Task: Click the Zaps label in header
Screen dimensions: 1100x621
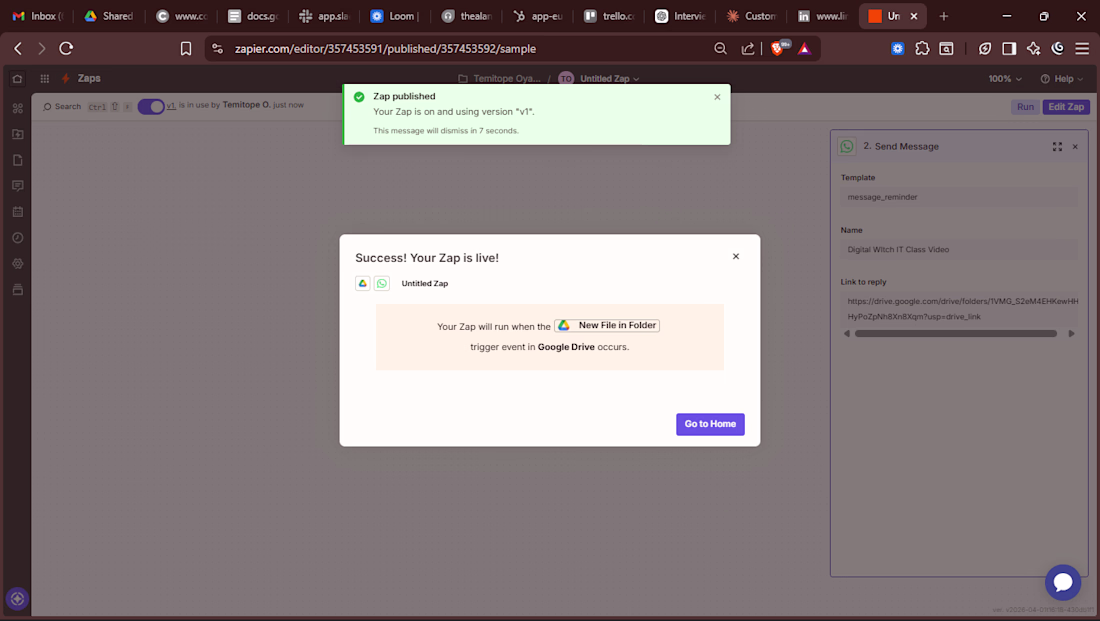Action: (89, 79)
